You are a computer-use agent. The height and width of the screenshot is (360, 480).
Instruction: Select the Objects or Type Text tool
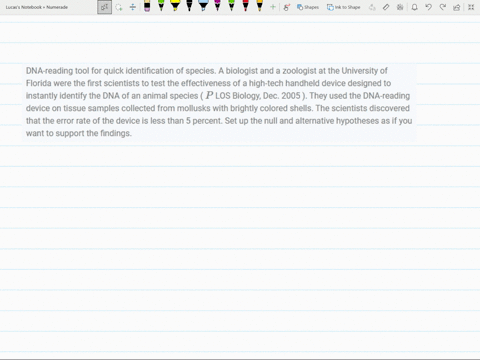104,7
